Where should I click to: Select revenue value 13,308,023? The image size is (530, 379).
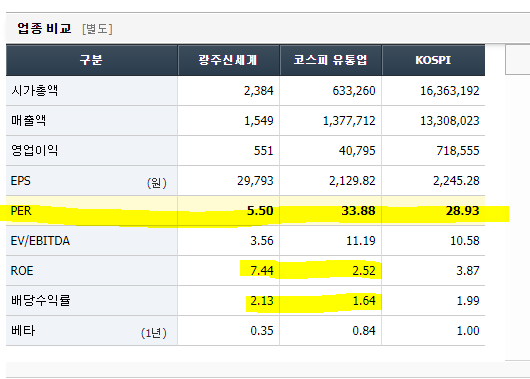click(450, 121)
